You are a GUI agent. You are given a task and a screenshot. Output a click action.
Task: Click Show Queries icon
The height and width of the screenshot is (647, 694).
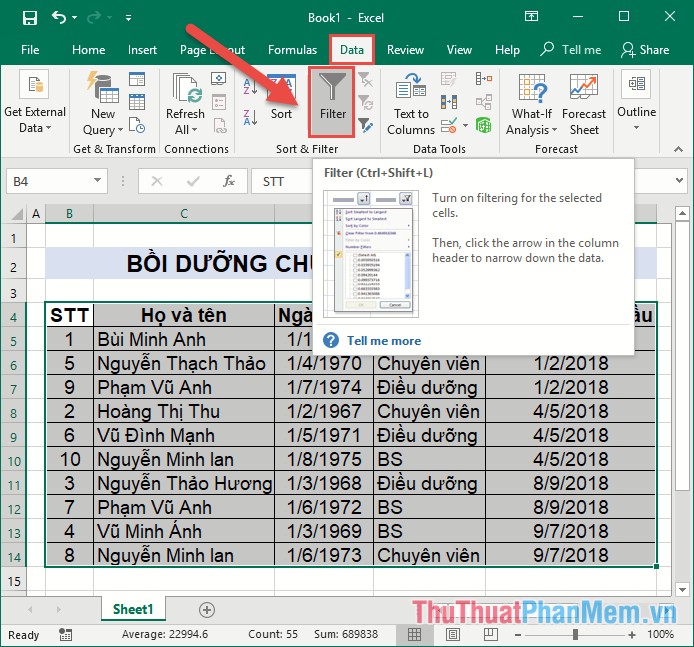pyautogui.click(x=137, y=79)
